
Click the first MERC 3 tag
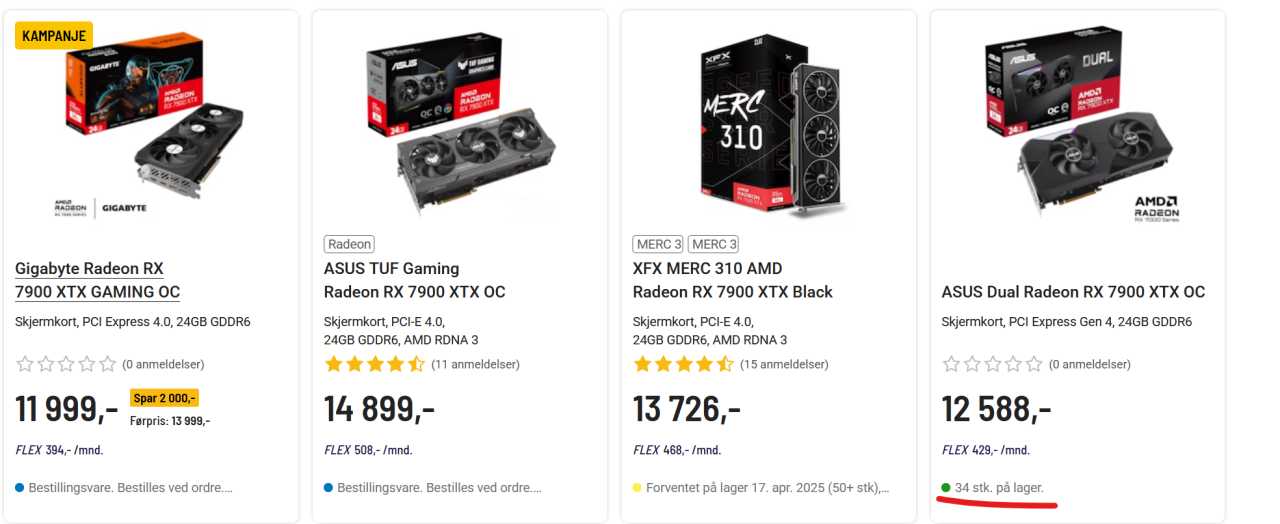658,244
